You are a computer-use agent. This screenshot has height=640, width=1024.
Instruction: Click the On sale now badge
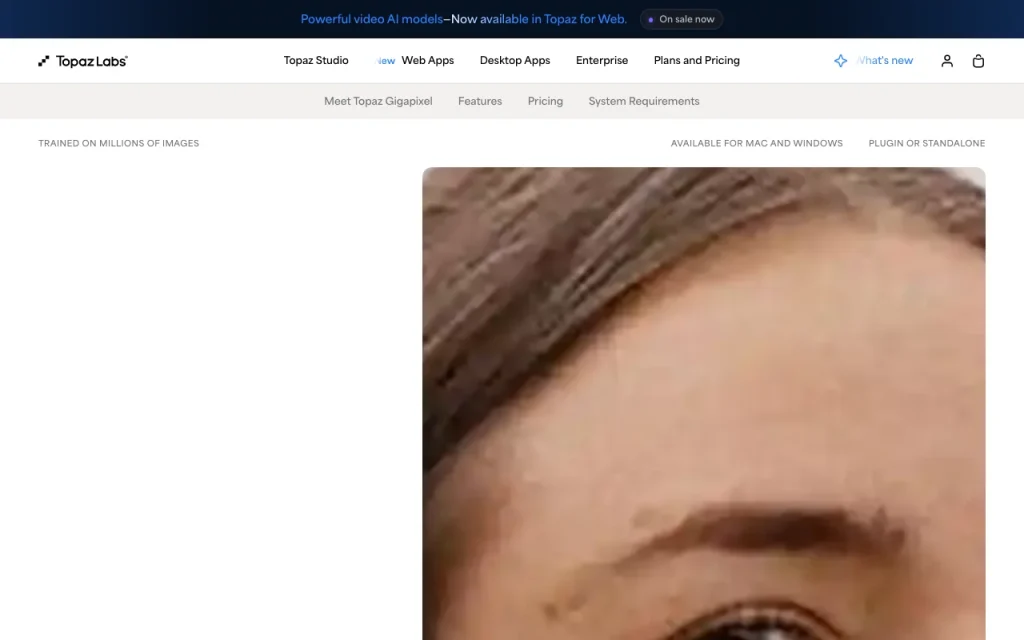(x=681, y=19)
